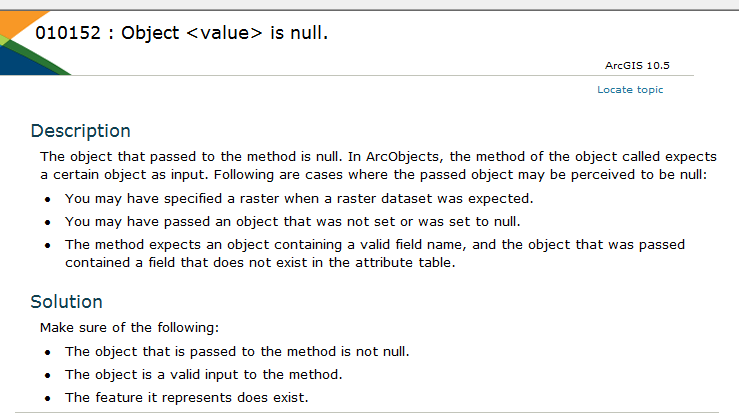This screenshot has height=417, width=739.
Task: Click 'The object is a valid input' bullet
Action: (x=203, y=374)
